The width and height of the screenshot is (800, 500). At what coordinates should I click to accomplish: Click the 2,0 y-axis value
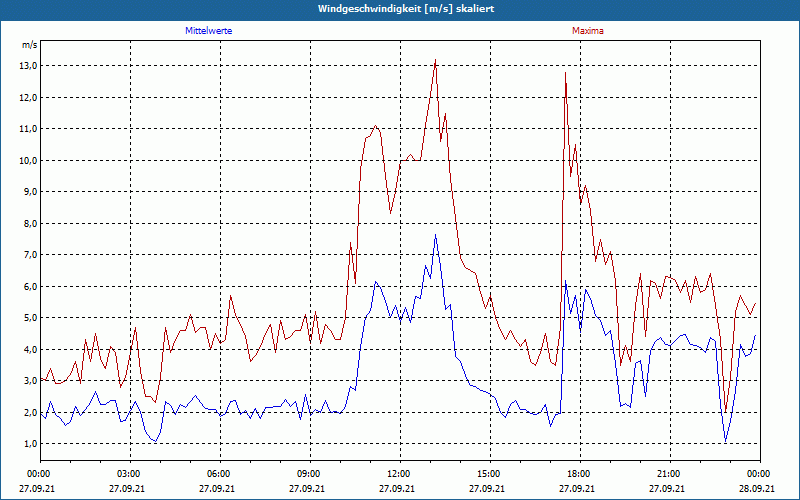pos(30,412)
